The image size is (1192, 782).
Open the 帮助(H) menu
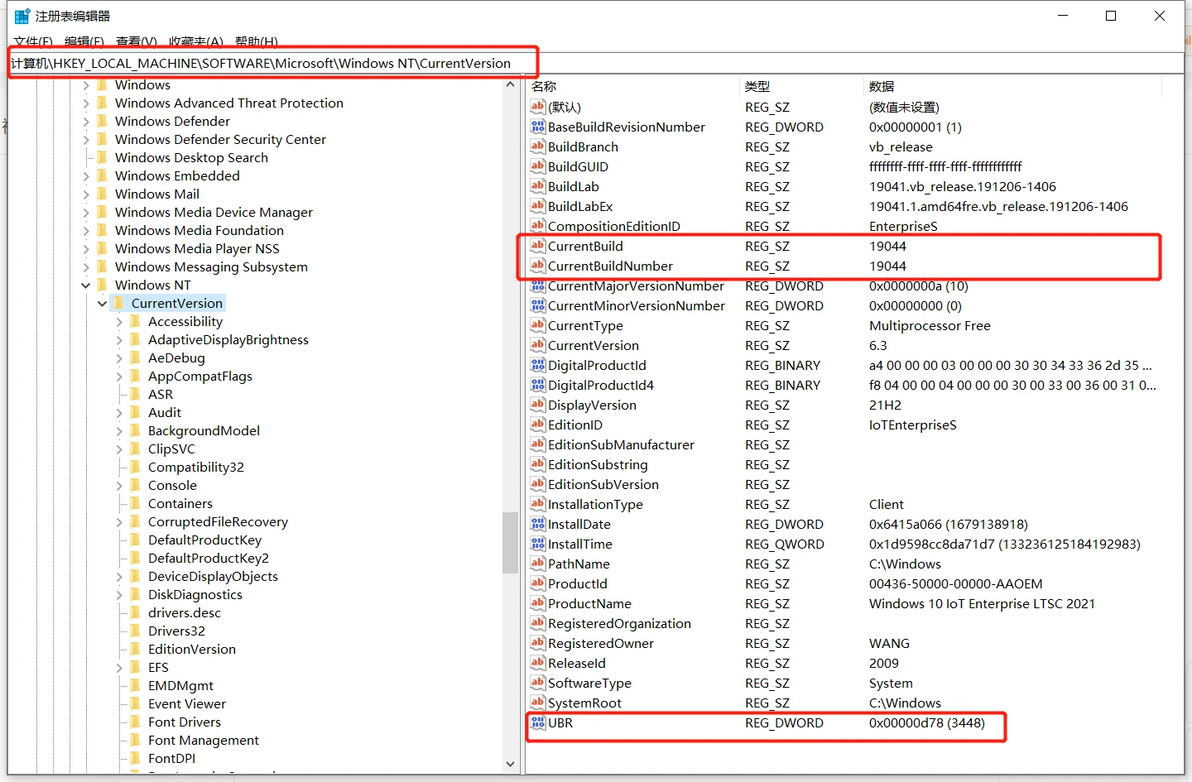tap(256, 41)
